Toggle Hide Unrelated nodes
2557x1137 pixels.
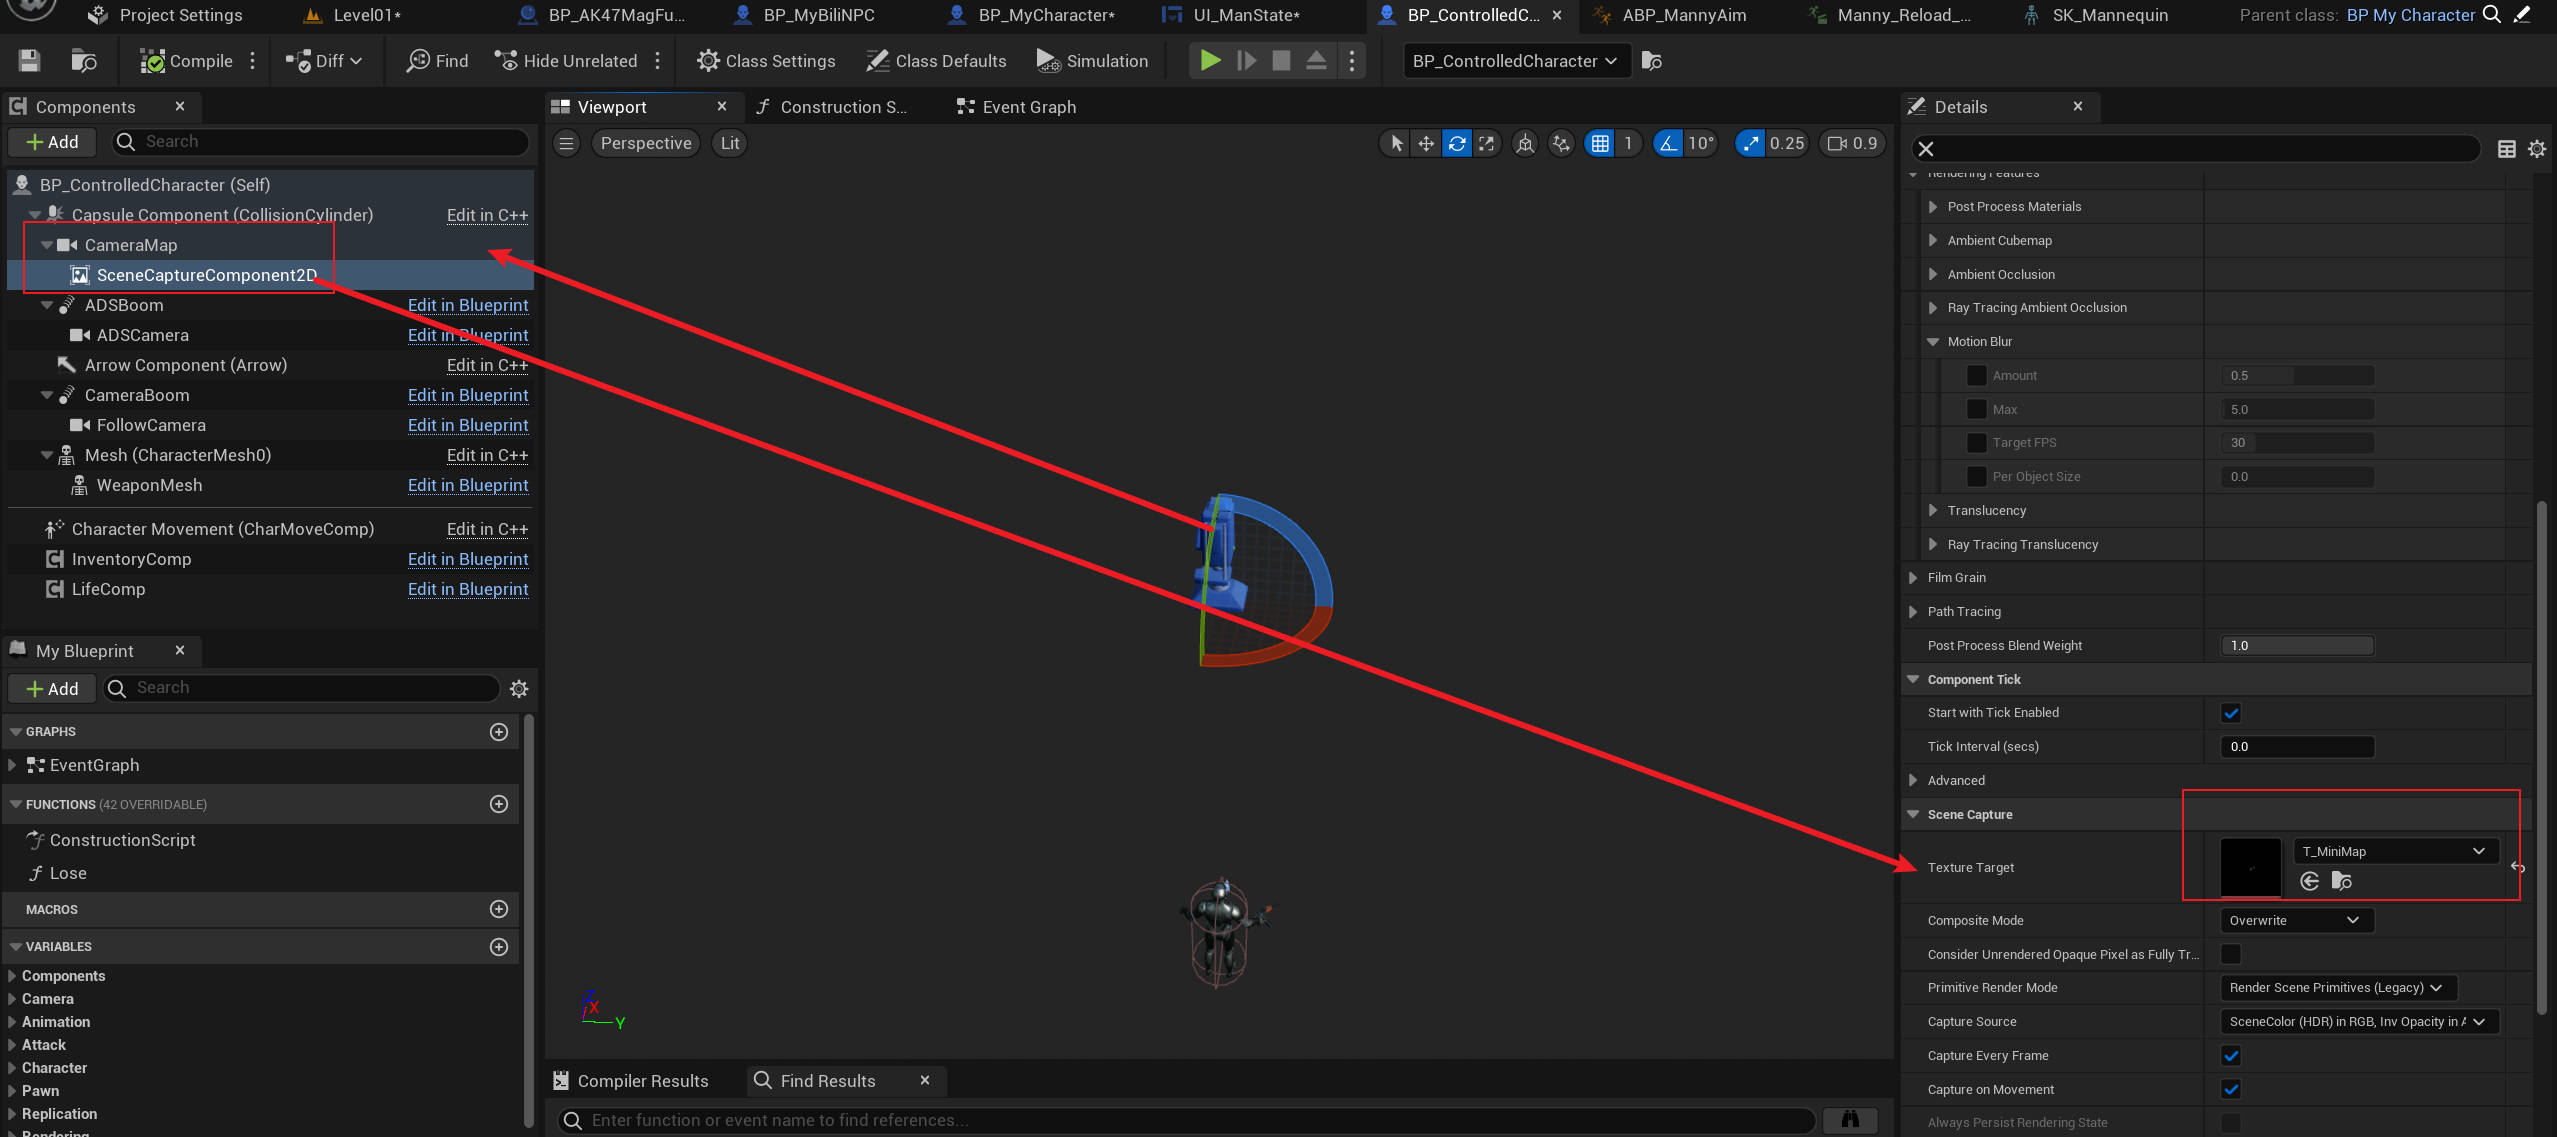(566, 61)
